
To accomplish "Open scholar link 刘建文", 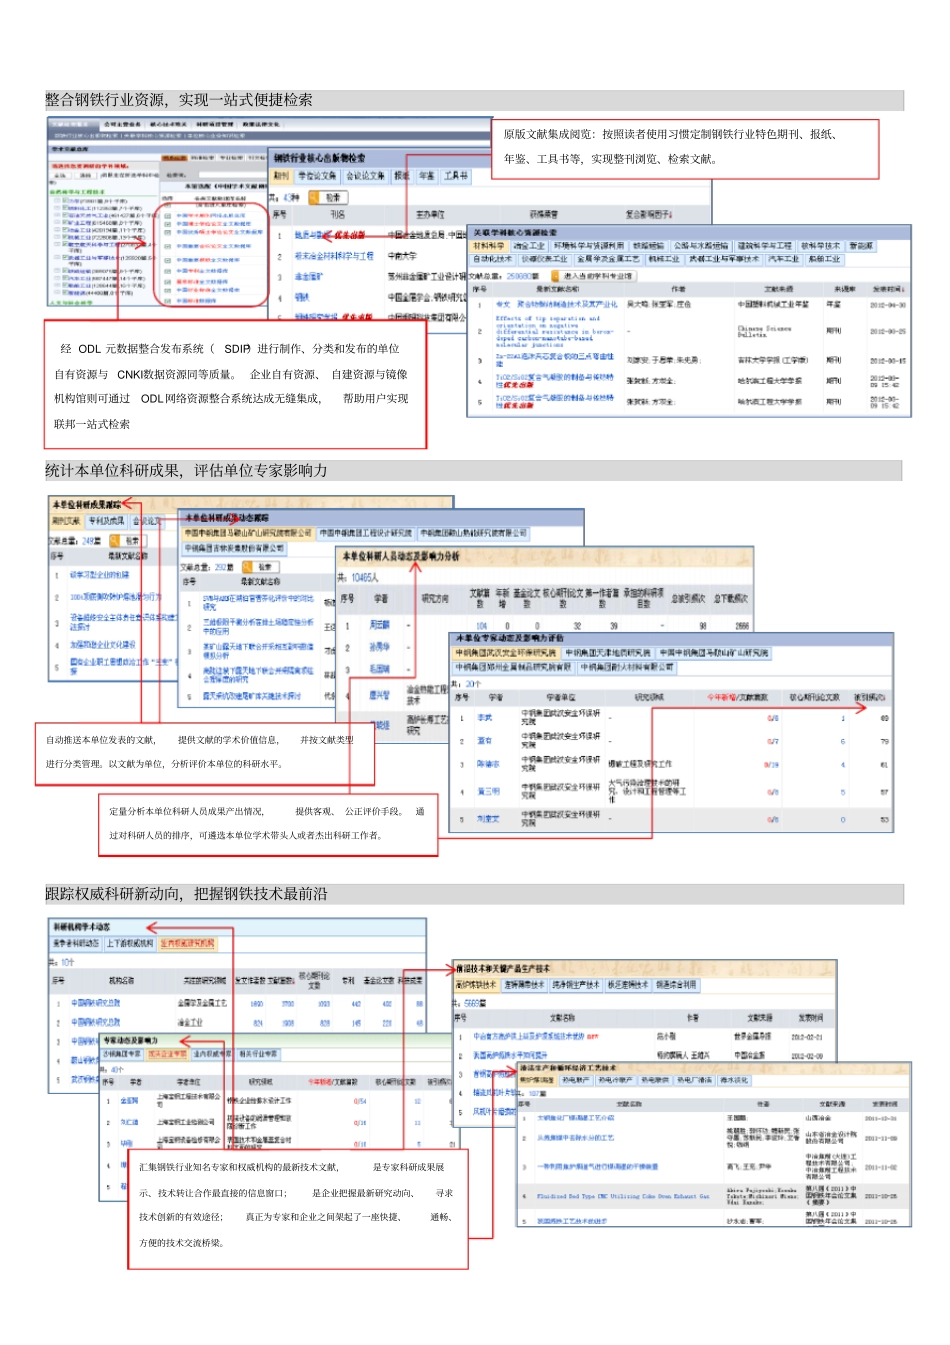I will 487,819.
